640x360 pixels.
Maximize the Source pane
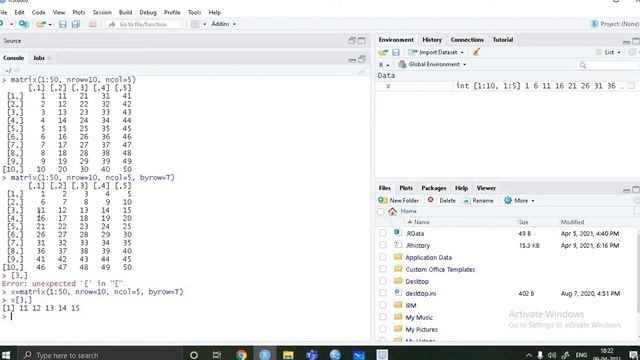(362, 40)
